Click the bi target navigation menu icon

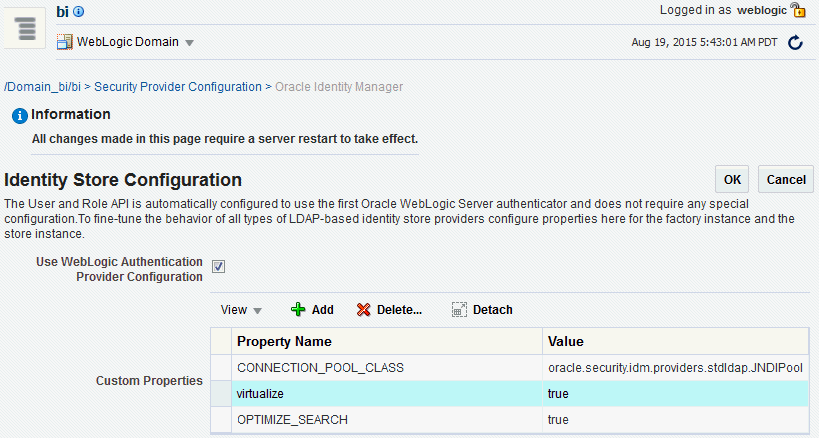(26, 27)
